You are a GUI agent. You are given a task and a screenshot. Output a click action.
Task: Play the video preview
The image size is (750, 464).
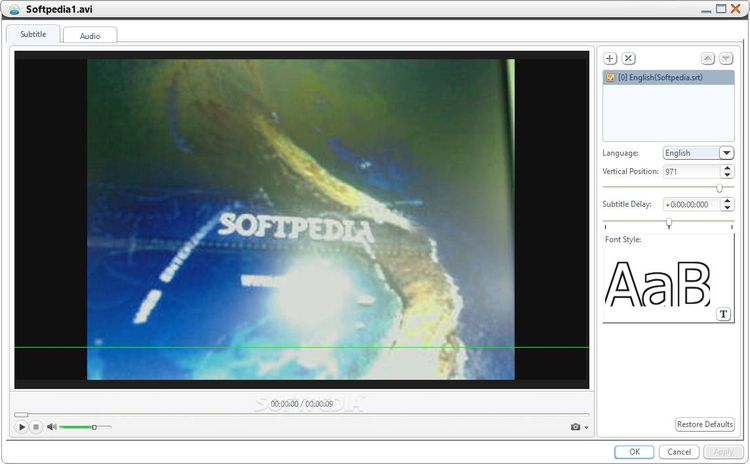(x=22, y=427)
